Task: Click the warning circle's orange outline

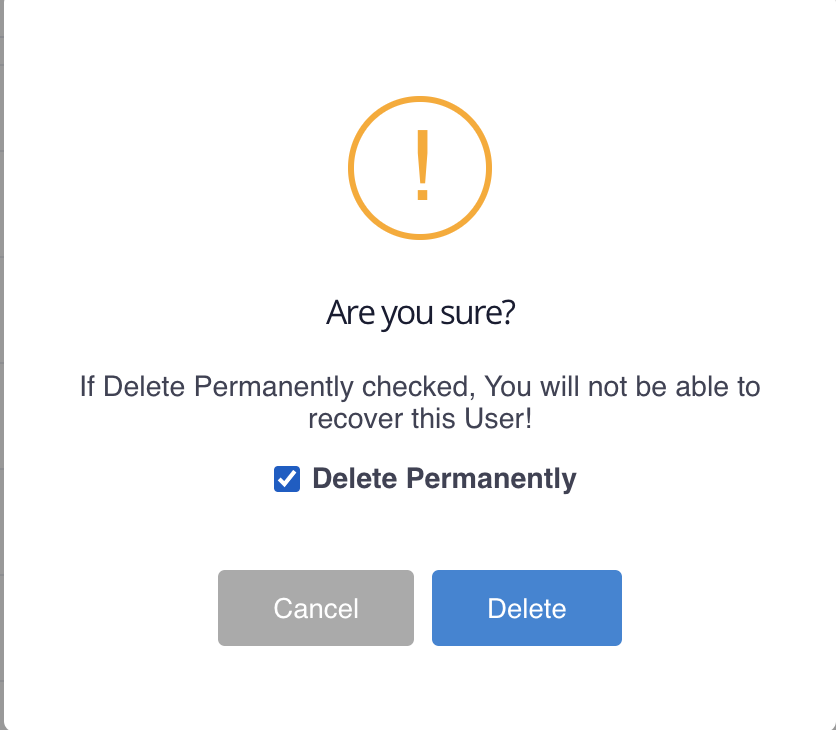Action: (x=420, y=99)
